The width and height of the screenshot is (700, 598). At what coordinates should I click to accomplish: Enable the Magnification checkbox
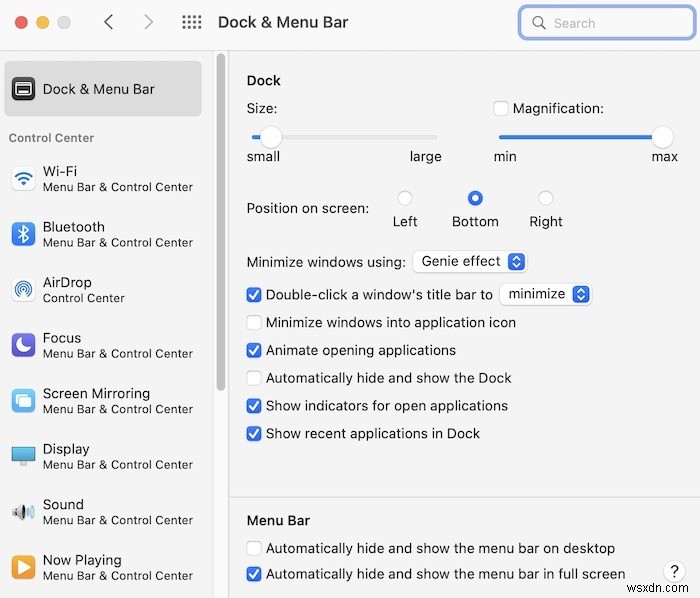point(501,108)
